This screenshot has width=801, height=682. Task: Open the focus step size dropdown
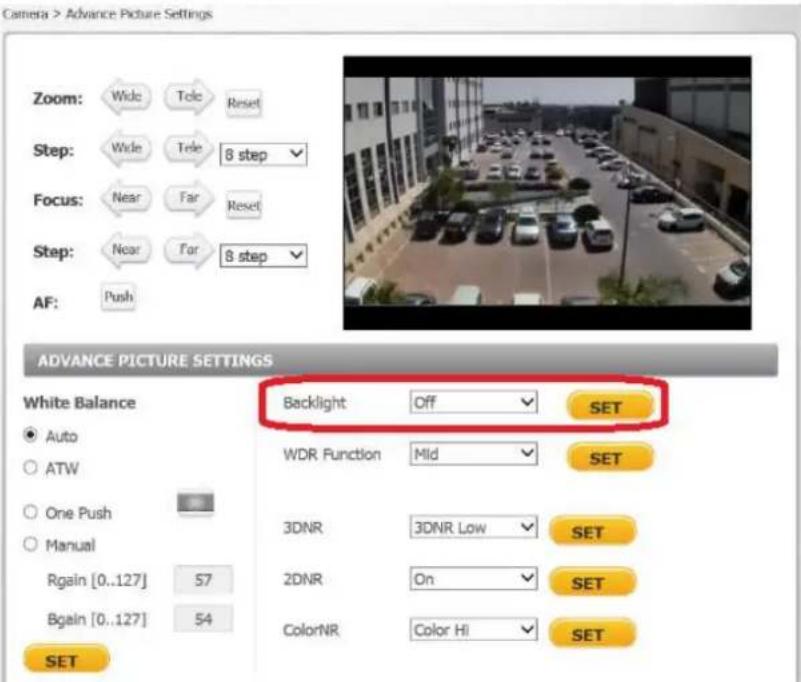[263, 255]
